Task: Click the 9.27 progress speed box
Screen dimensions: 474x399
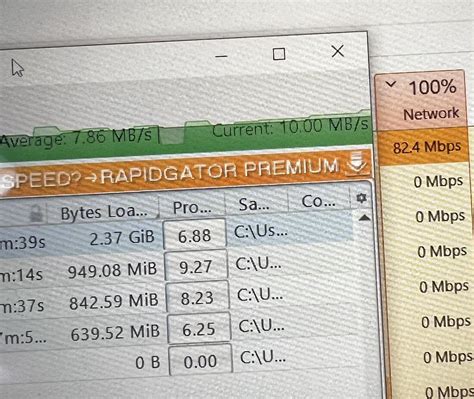Action: tap(196, 266)
